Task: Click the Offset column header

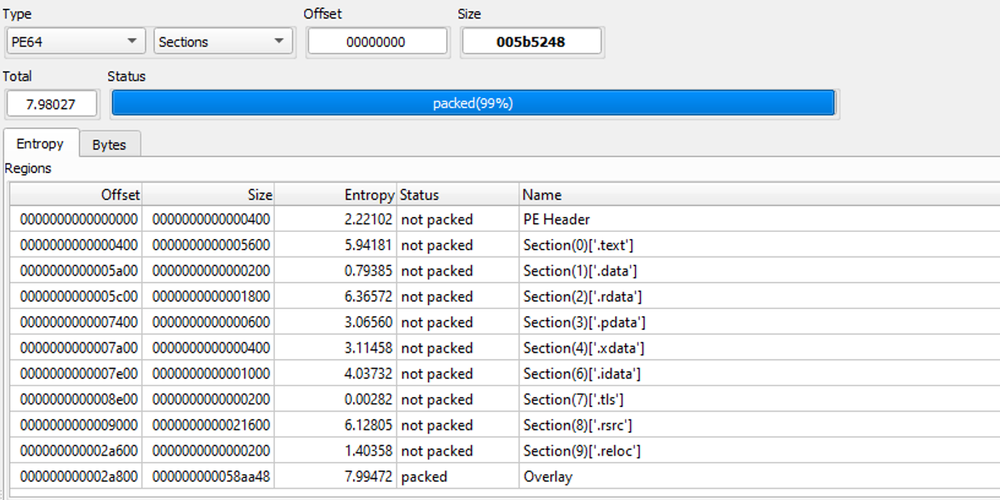Action: tap(77, 195)
